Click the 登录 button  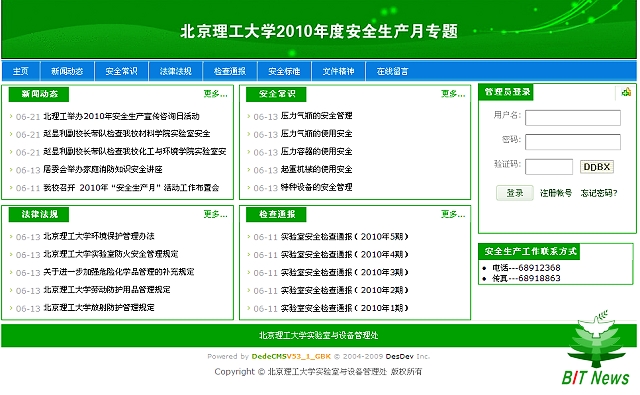[515, 193]
